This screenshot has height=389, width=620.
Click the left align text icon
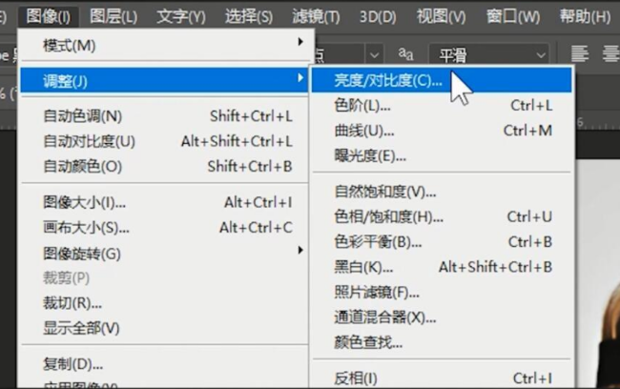[x=580, y=54]
